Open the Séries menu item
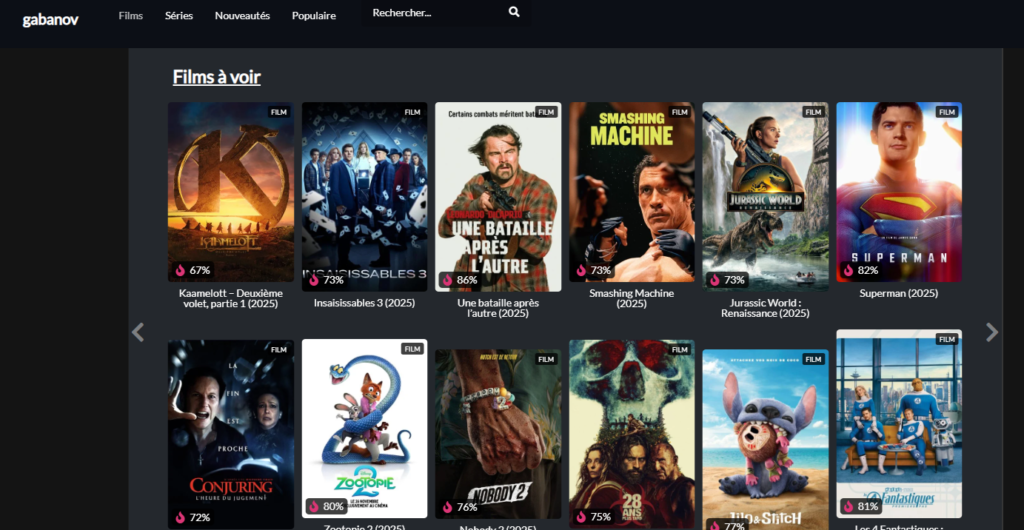The width and height of the screenshot is (1024, 530). coord(179,16)
